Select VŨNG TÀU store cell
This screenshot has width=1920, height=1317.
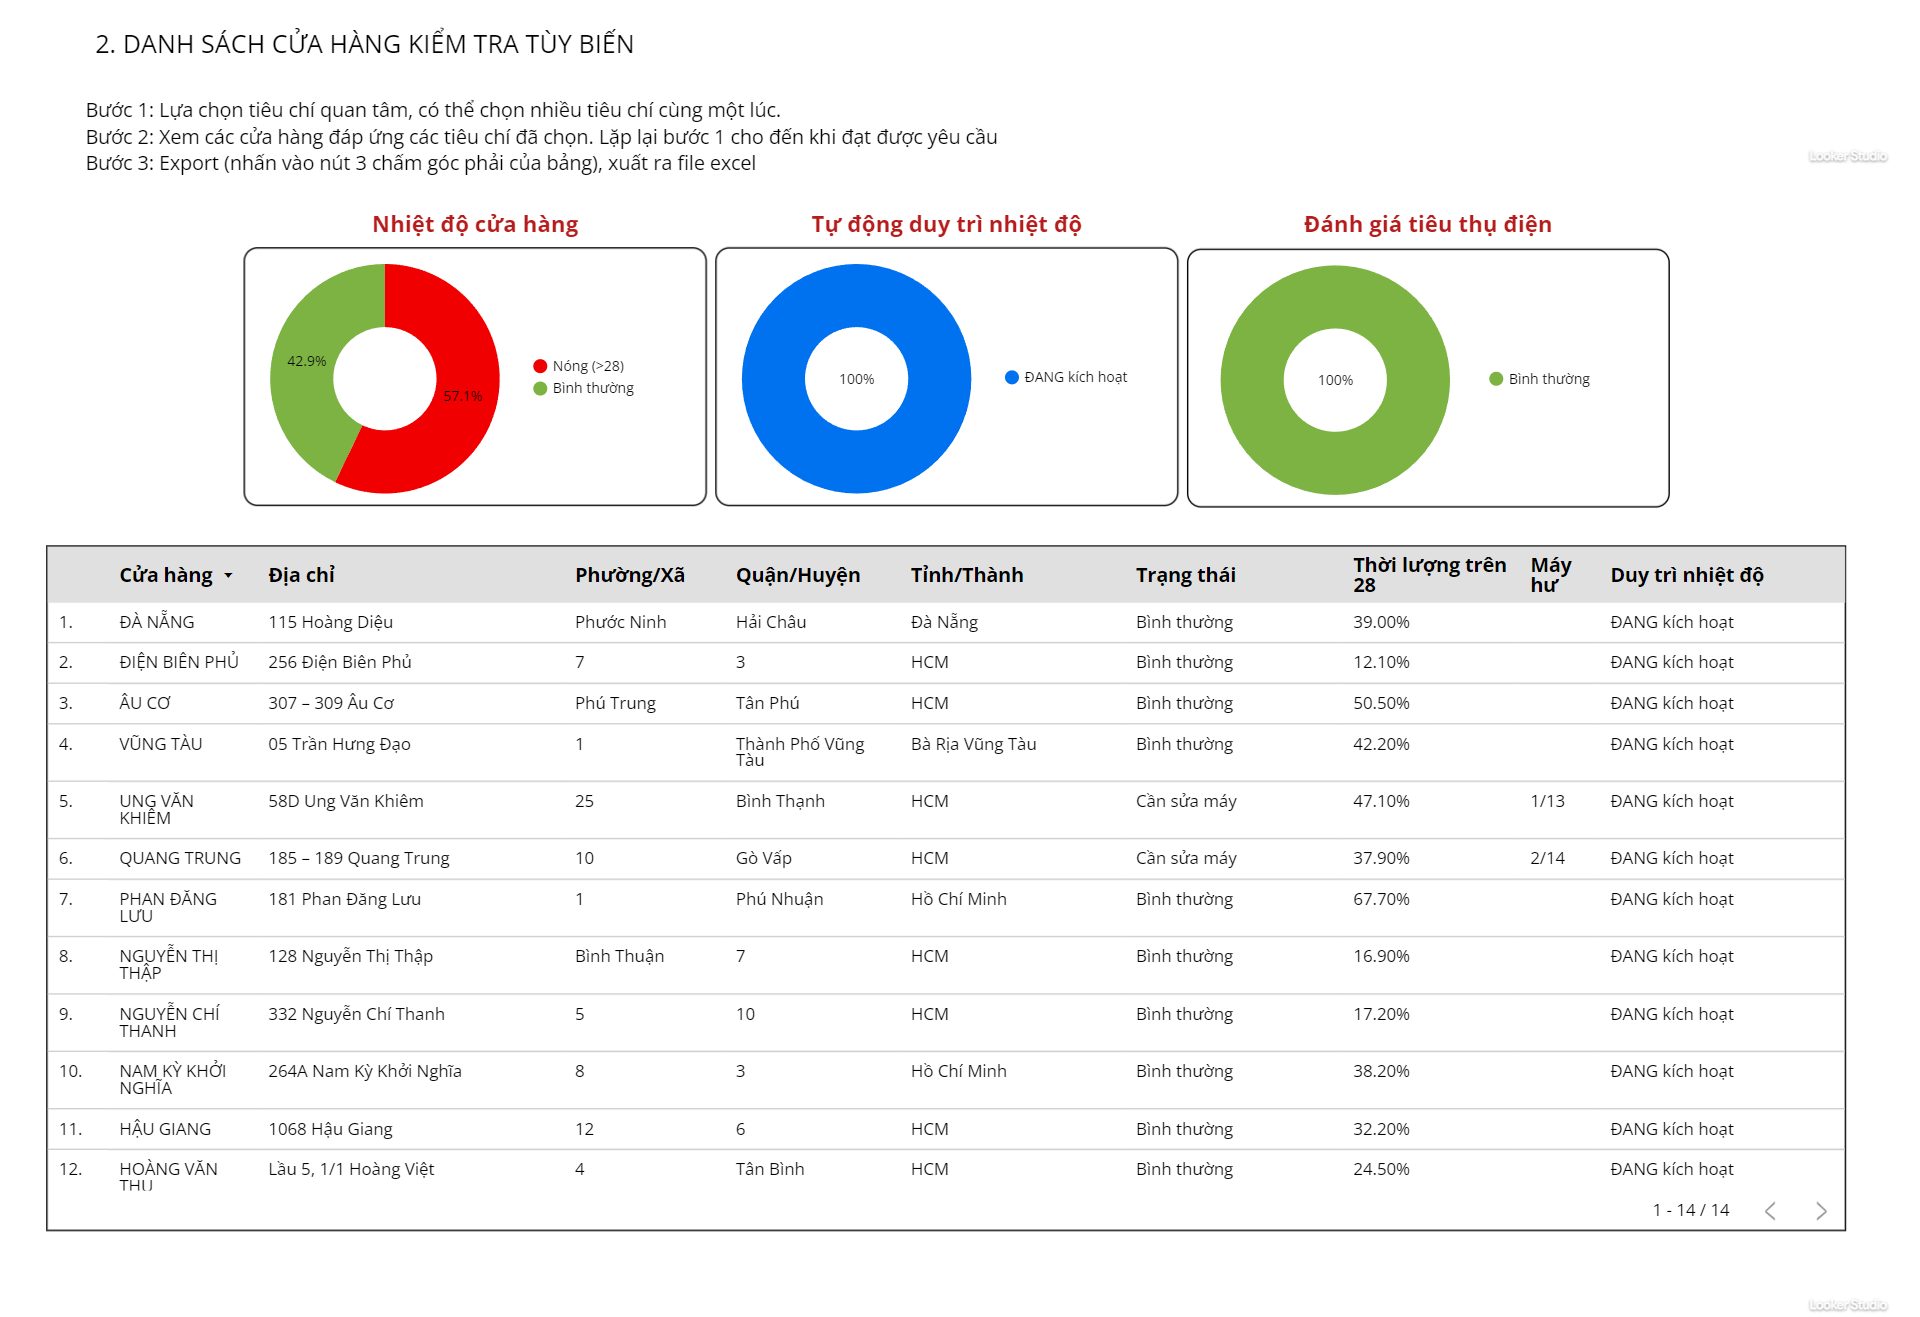(x=160, y=744)
